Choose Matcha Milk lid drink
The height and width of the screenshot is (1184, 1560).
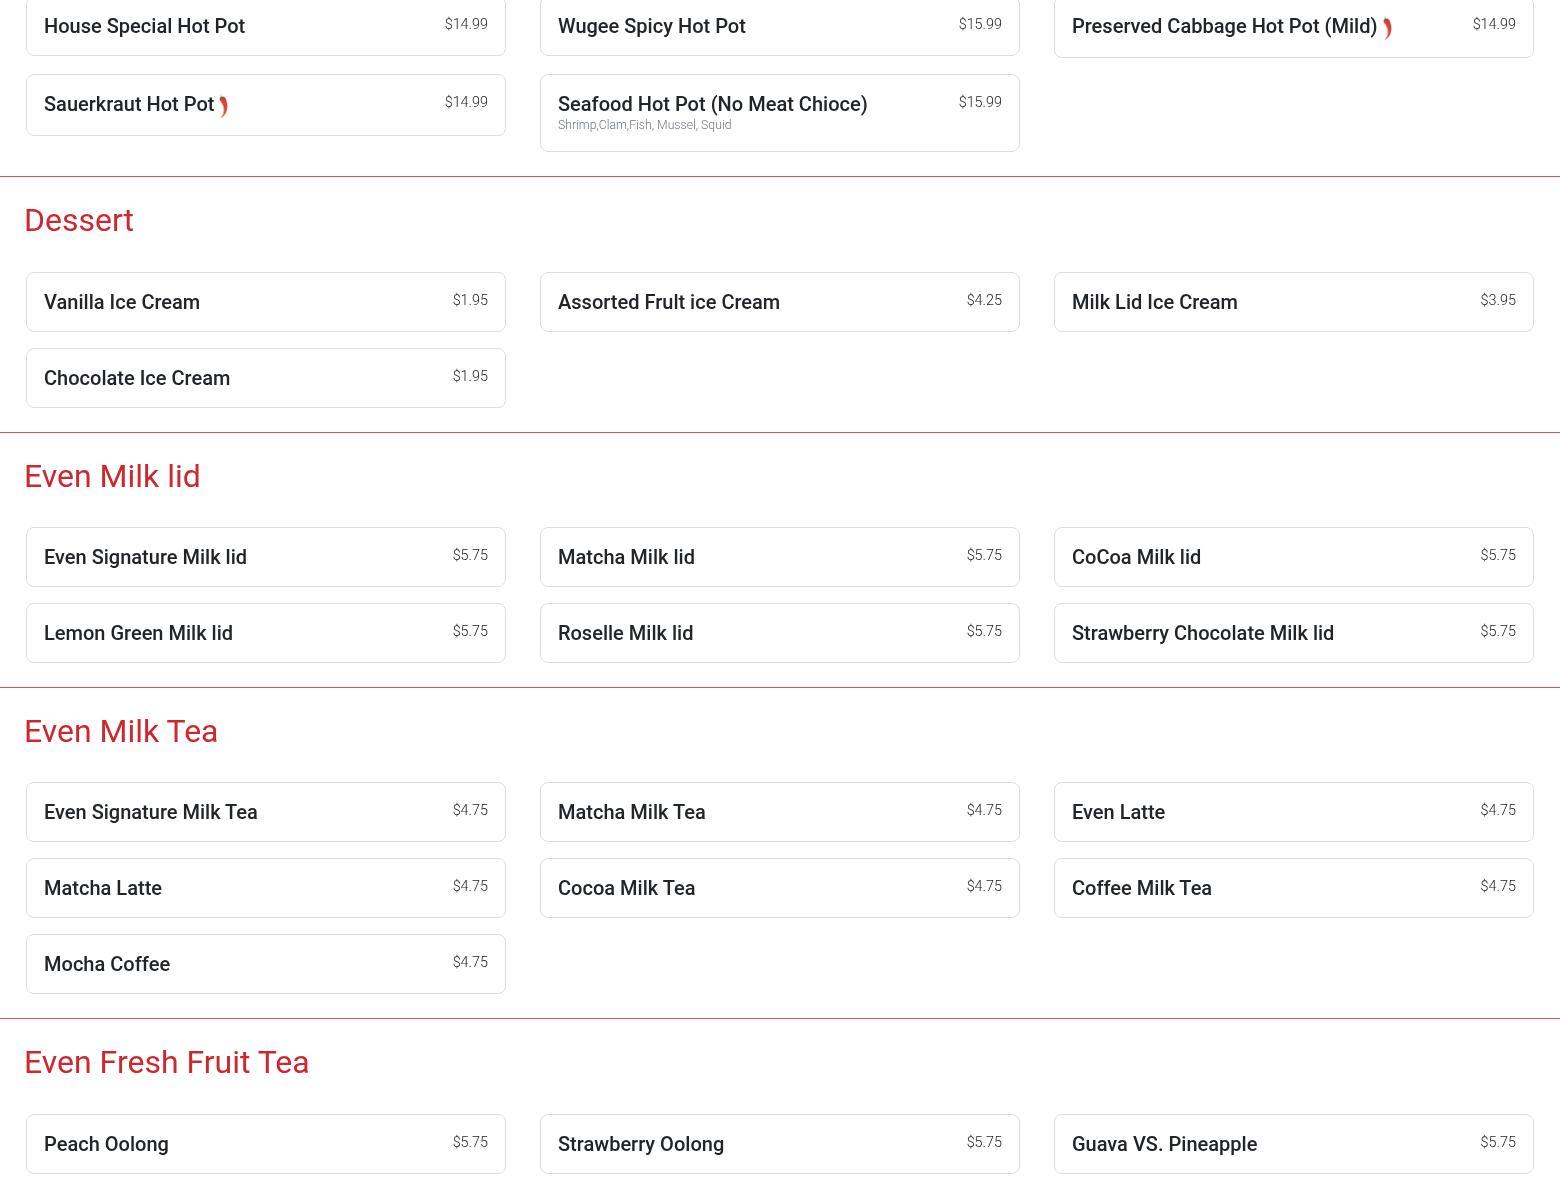click(x=779, y=557)
